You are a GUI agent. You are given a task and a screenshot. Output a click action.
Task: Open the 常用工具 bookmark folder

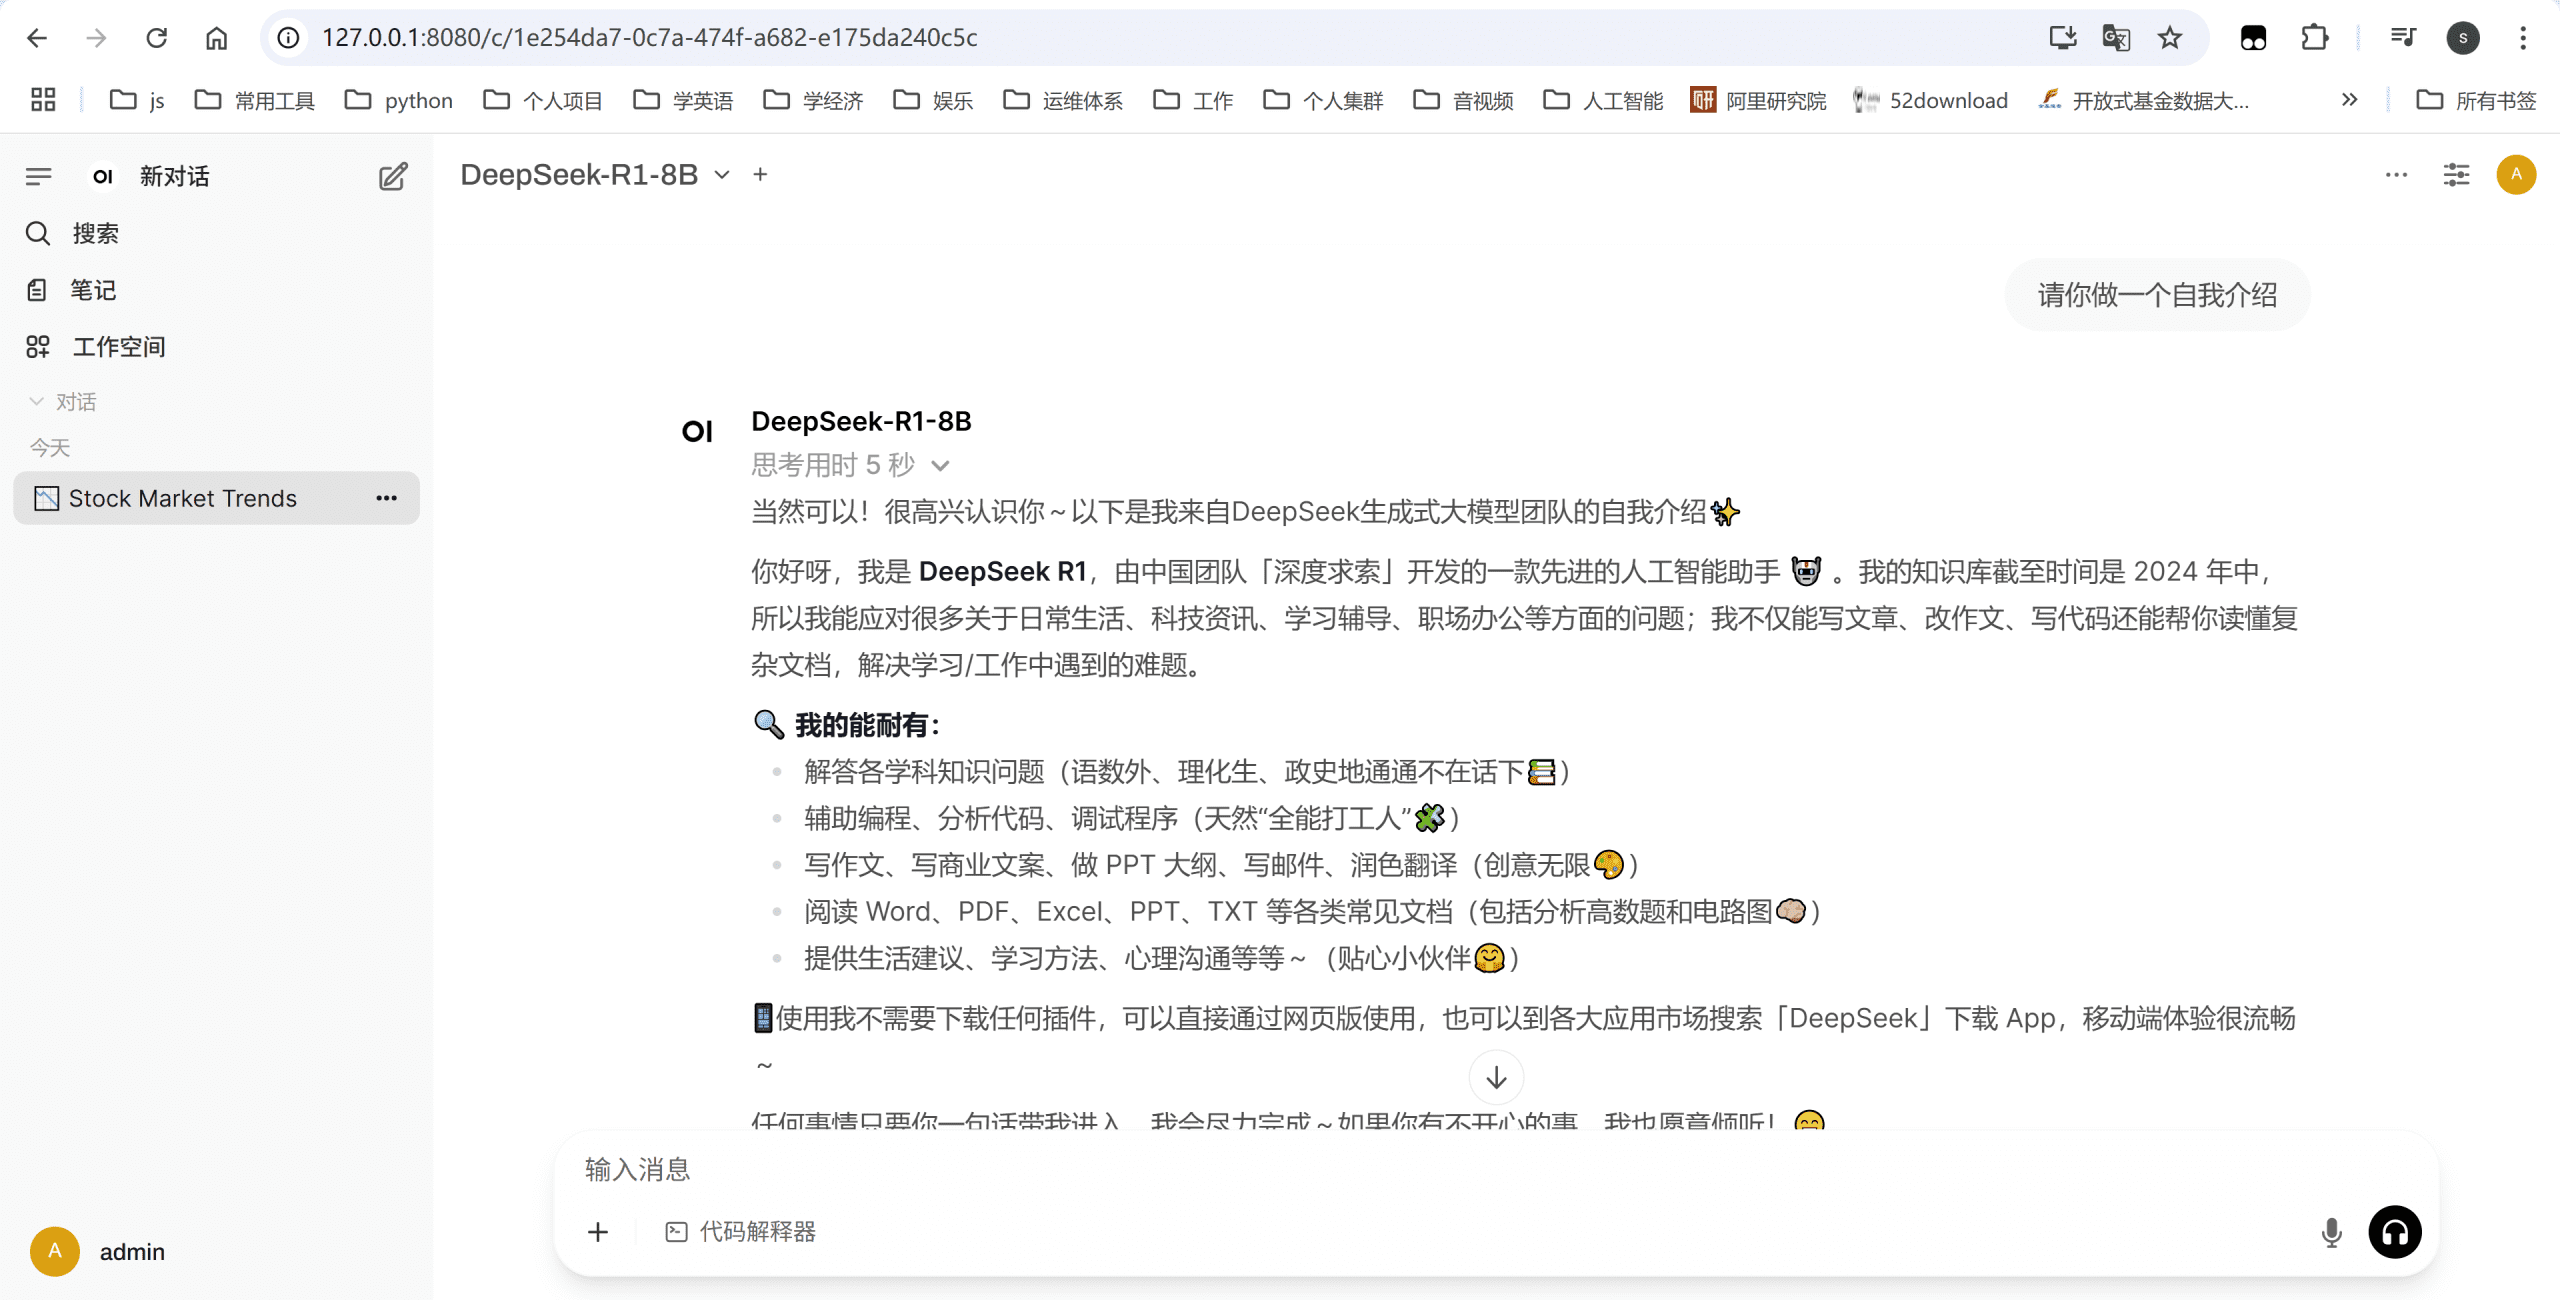[254, 100]
